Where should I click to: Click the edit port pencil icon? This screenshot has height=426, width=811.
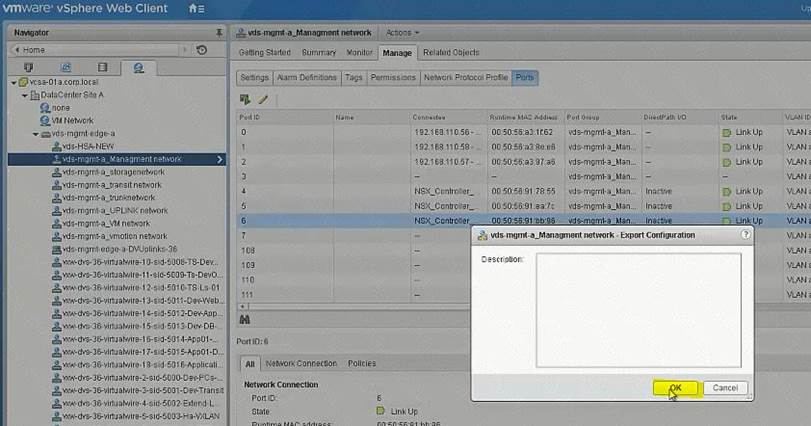[x=264, y=99]
